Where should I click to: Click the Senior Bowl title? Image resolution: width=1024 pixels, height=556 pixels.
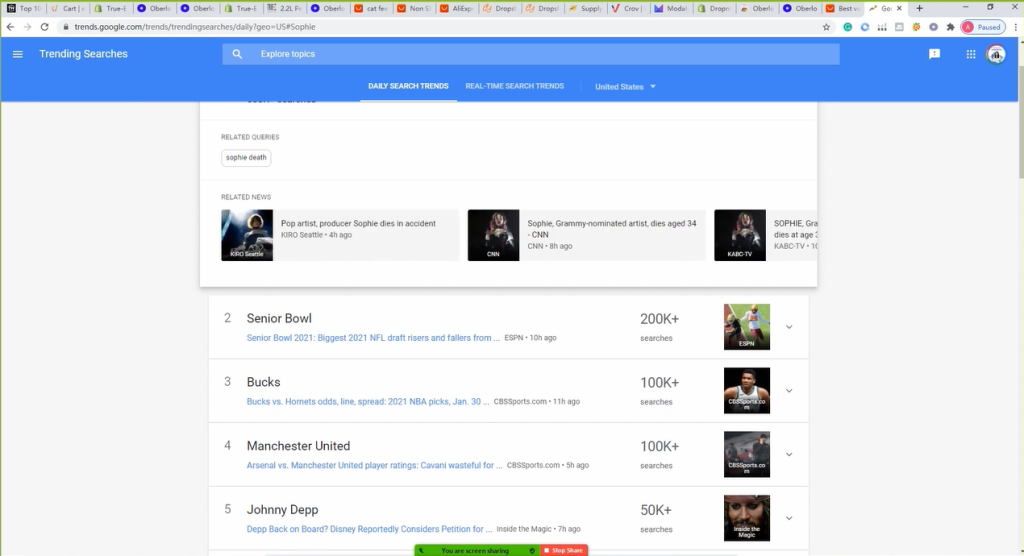[x=279, y=318]
